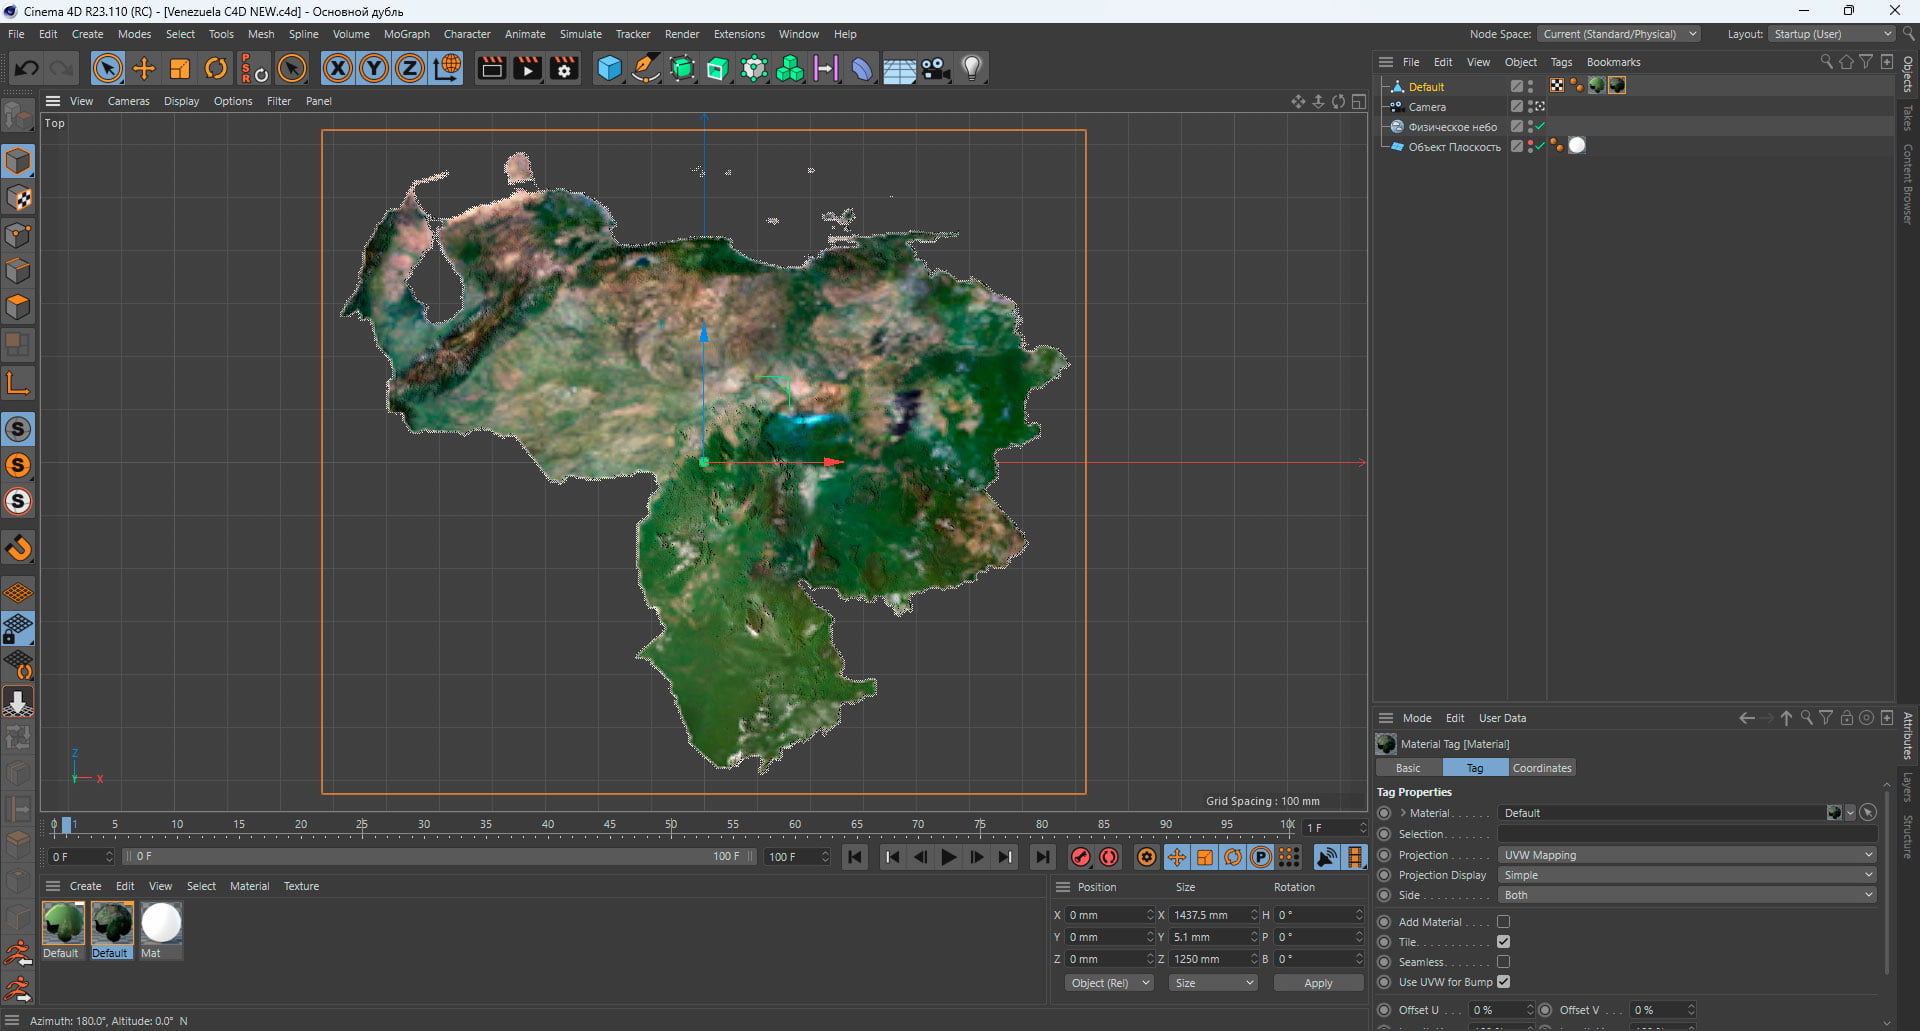
Task: Open the MoGraph menu
Action: [406, 34]
